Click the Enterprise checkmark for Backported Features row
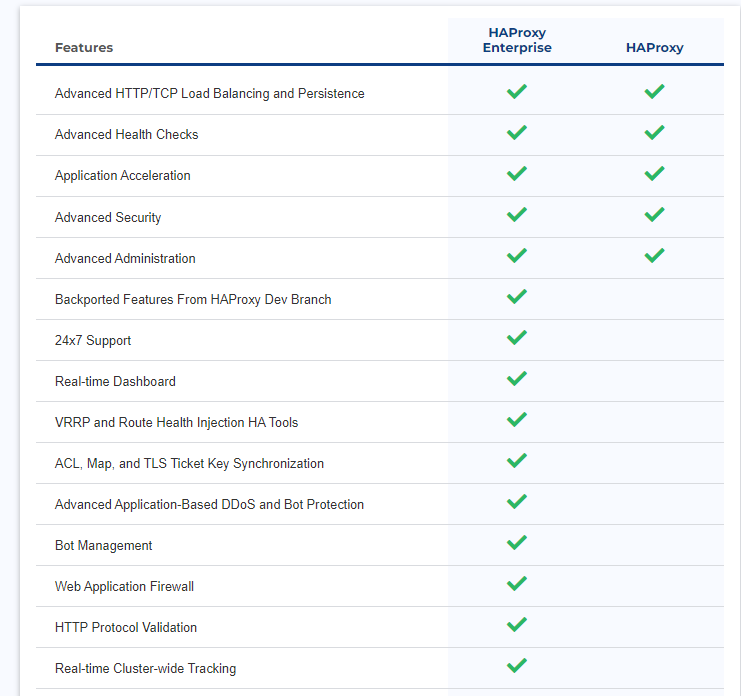This screenshot has width=741, height=696. pyautogui.click(x=517, y=296)
